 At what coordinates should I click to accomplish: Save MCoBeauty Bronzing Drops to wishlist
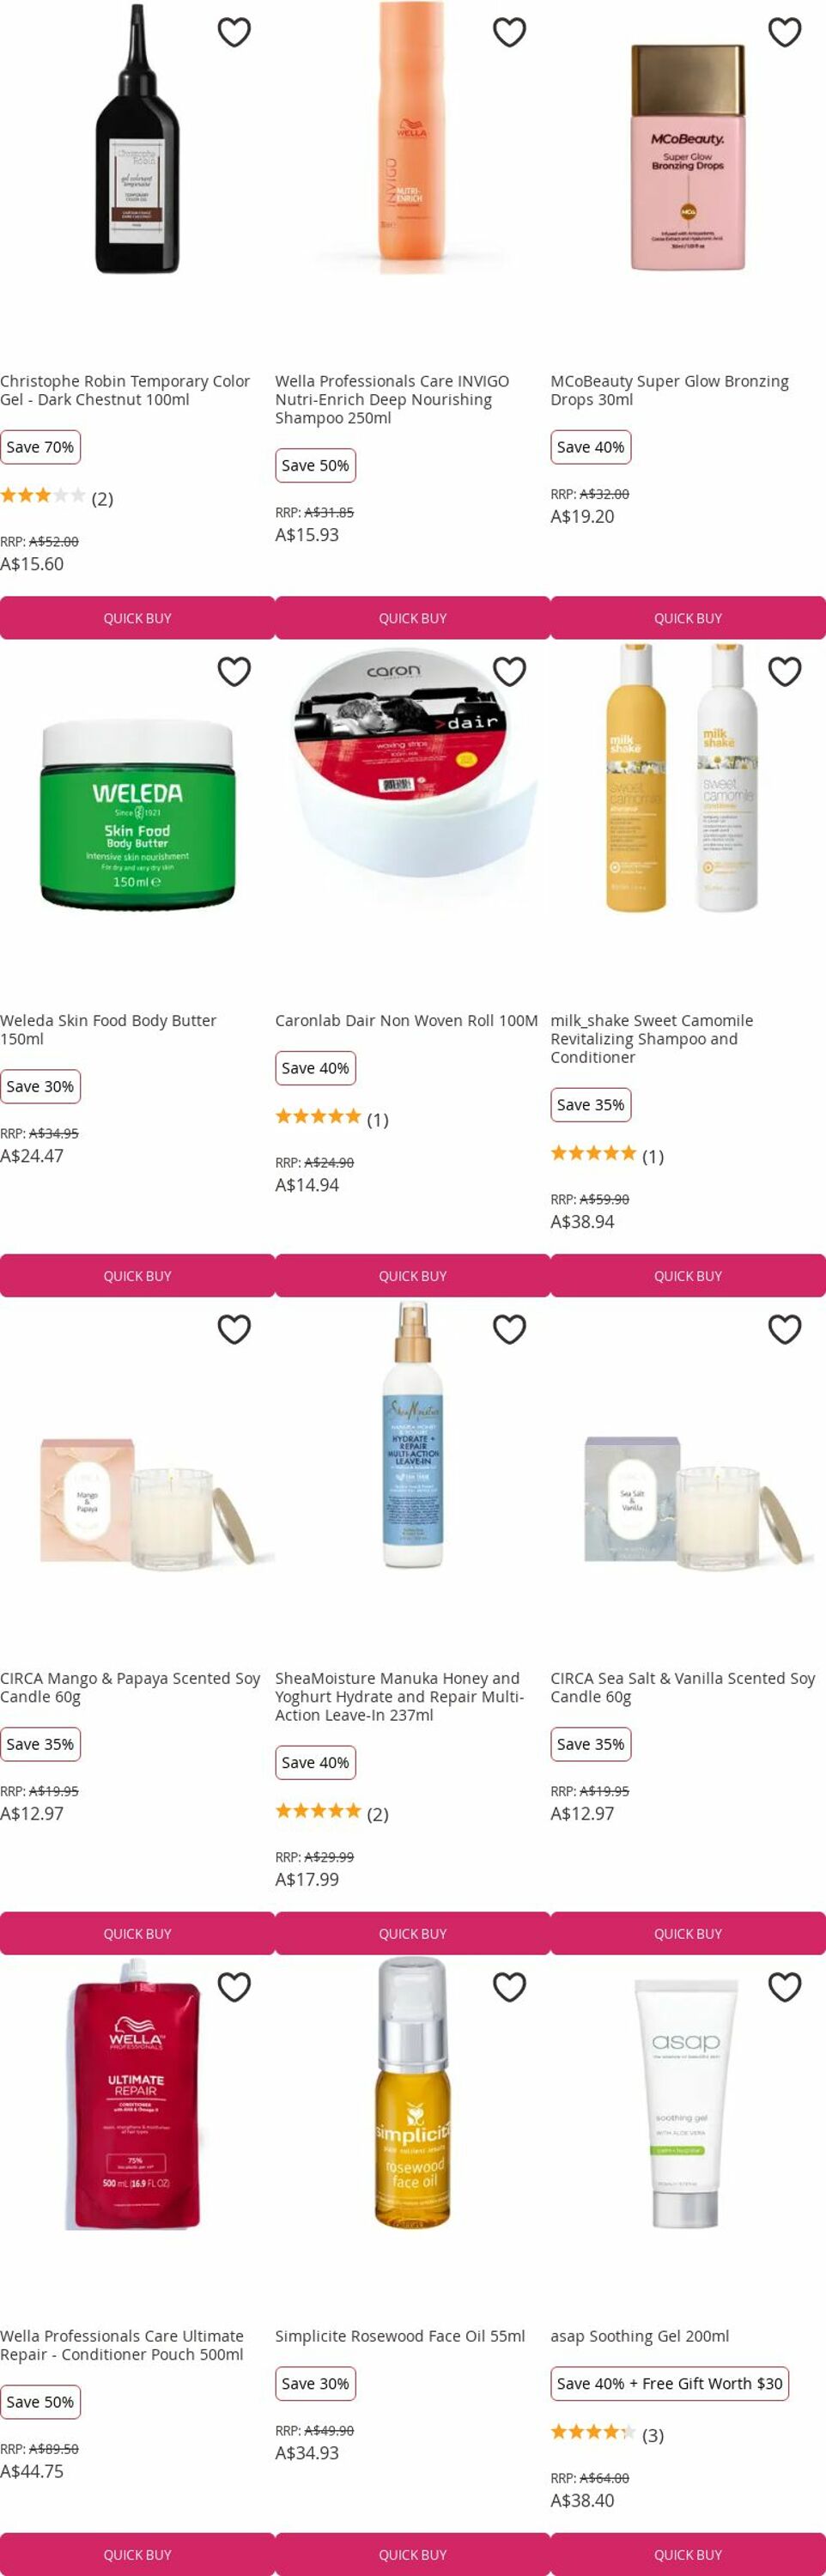(x=784, y=32)
